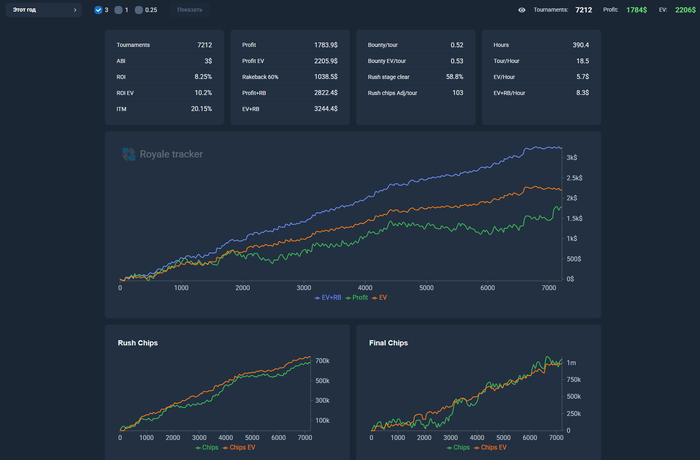Click the top bar EV total 2206$

pyautogui.click(x=685, y=10)
